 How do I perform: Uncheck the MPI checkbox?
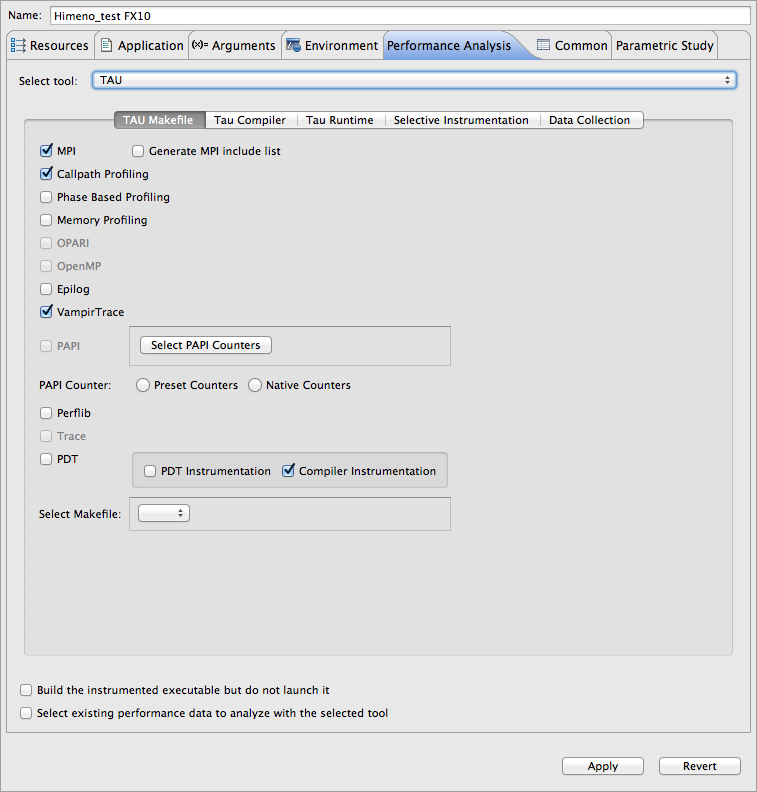[x=46, y=151]
